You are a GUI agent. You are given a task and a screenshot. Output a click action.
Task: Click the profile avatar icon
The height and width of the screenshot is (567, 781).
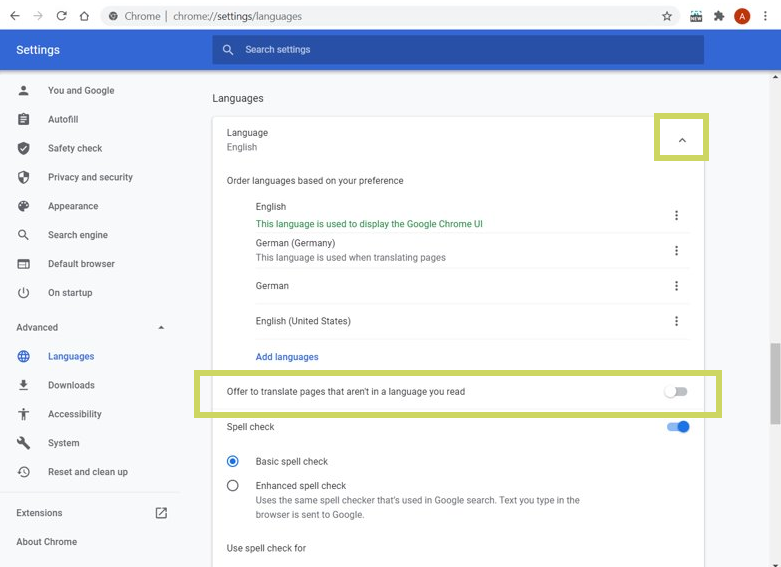(x=742, y=16)
